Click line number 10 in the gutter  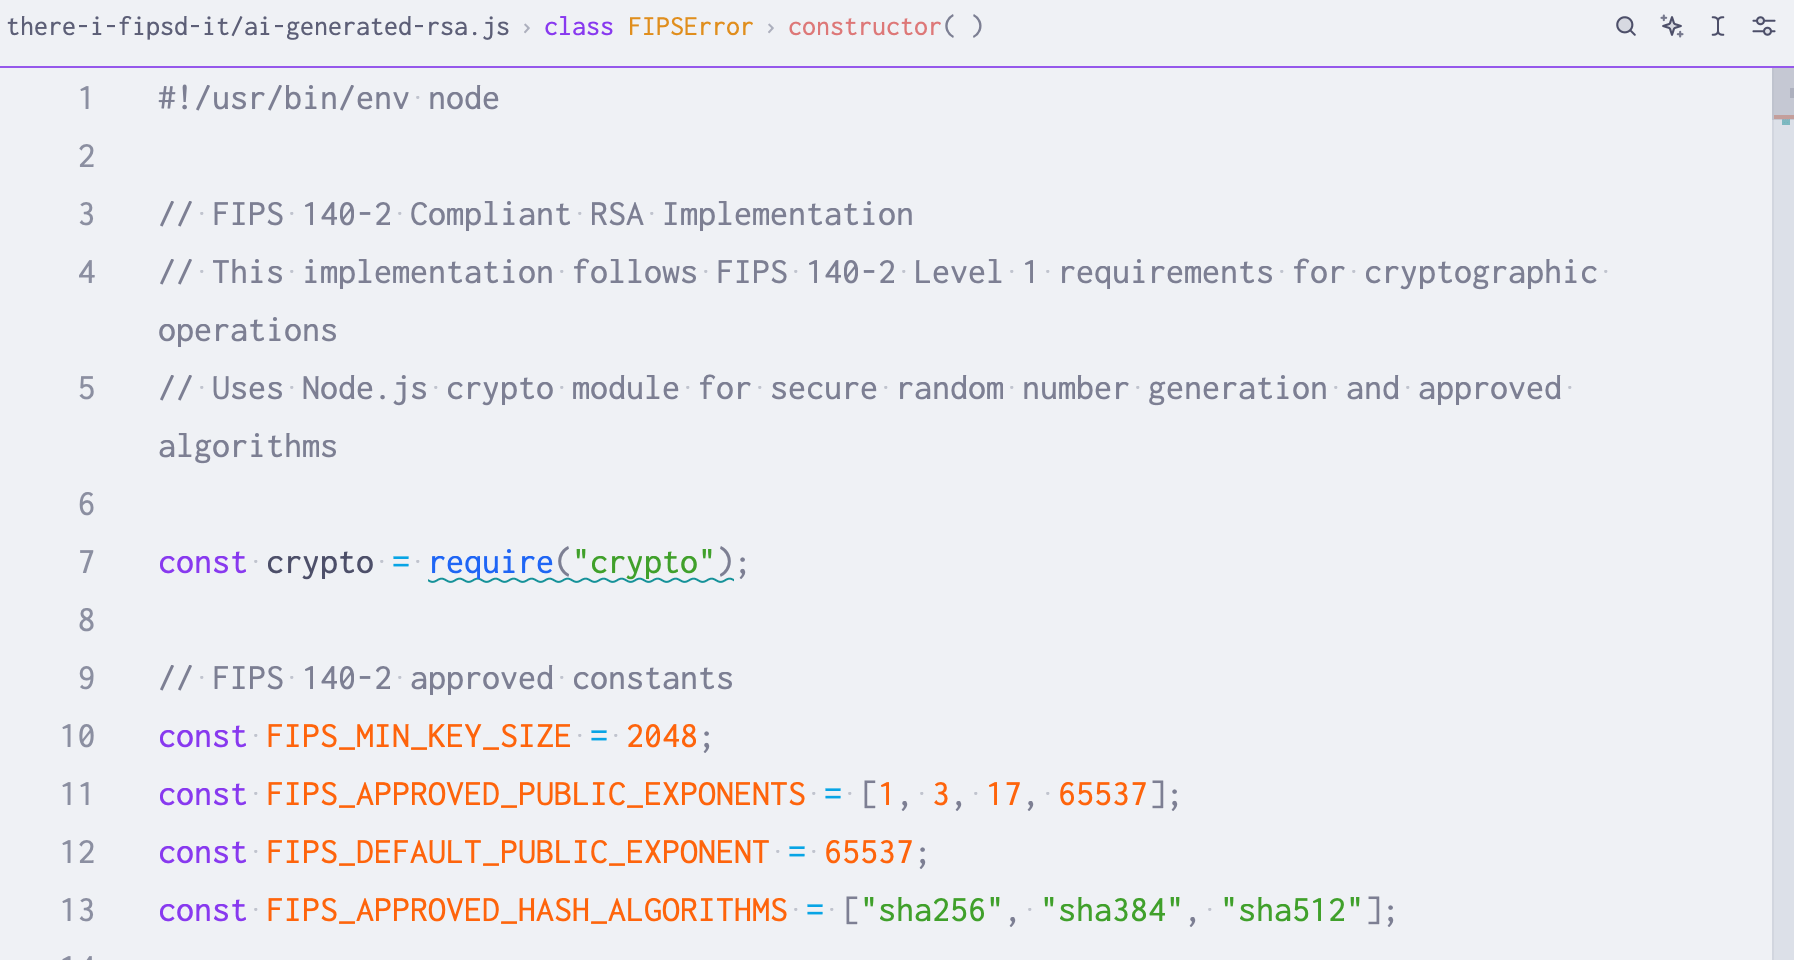(78, 736)
